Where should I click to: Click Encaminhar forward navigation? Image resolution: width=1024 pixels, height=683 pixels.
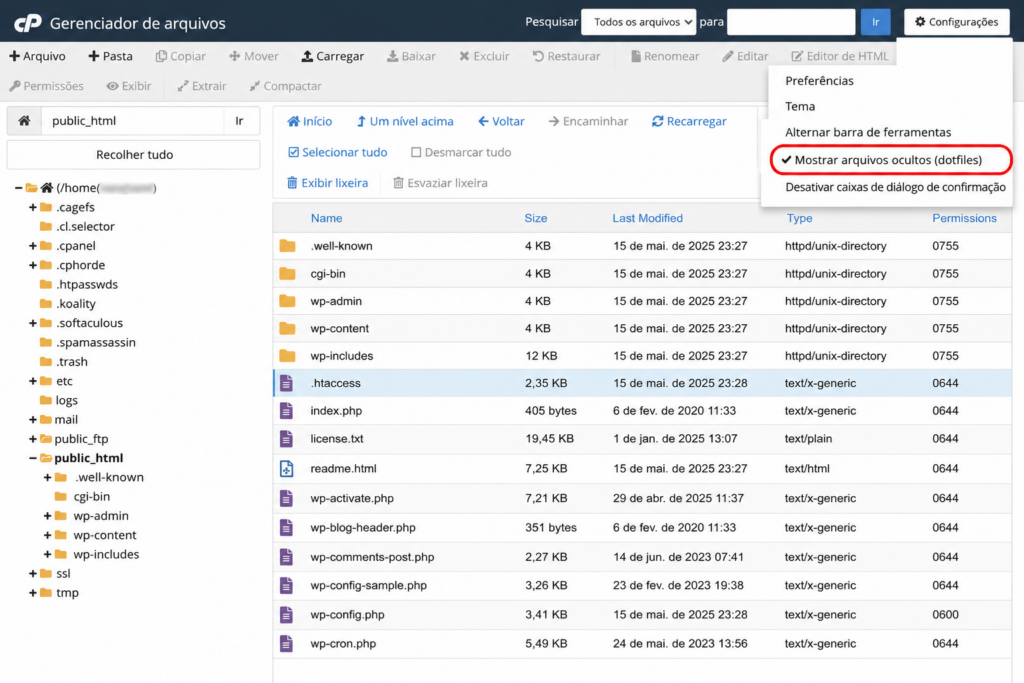[x=588, y=121]
